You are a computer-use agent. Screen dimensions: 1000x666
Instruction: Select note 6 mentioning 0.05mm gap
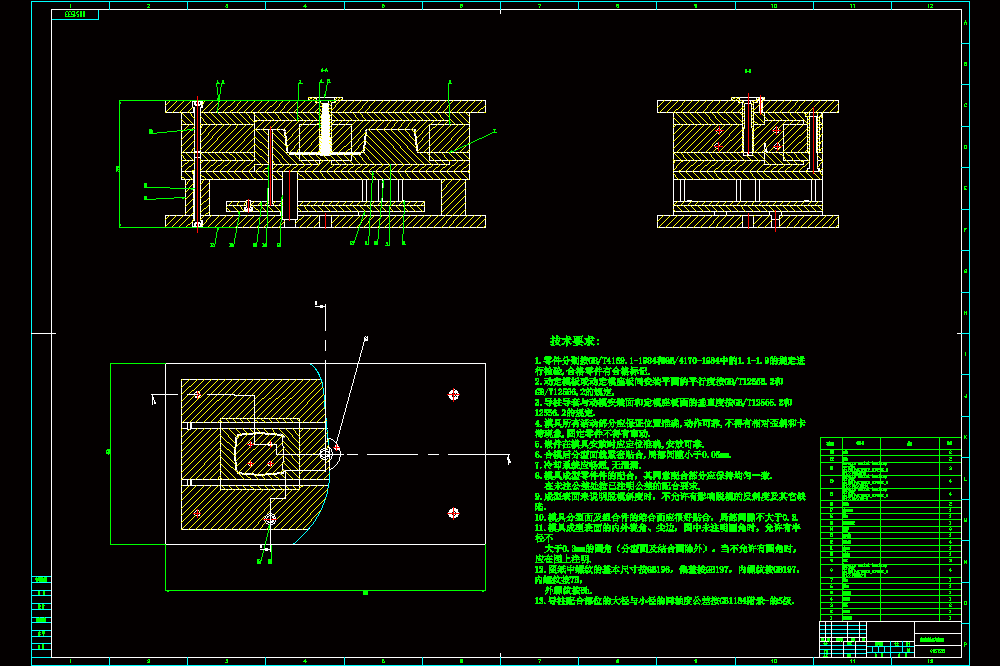(633, 455)
